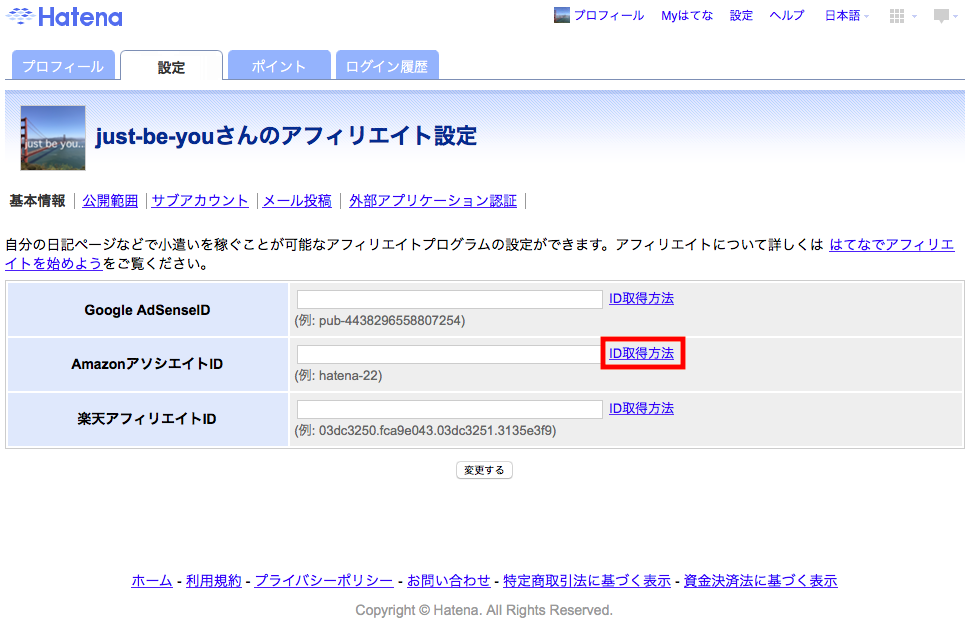Open Myはてな in the header
The width and height of the screenshot is (972, 626).
coord(687,15)
